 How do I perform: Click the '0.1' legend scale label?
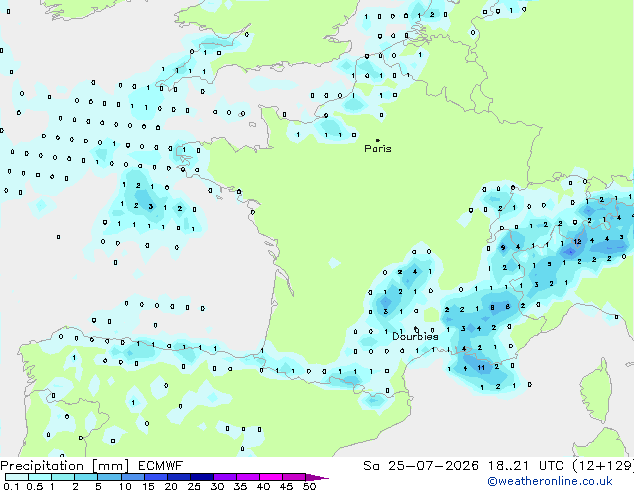point(11,486)
